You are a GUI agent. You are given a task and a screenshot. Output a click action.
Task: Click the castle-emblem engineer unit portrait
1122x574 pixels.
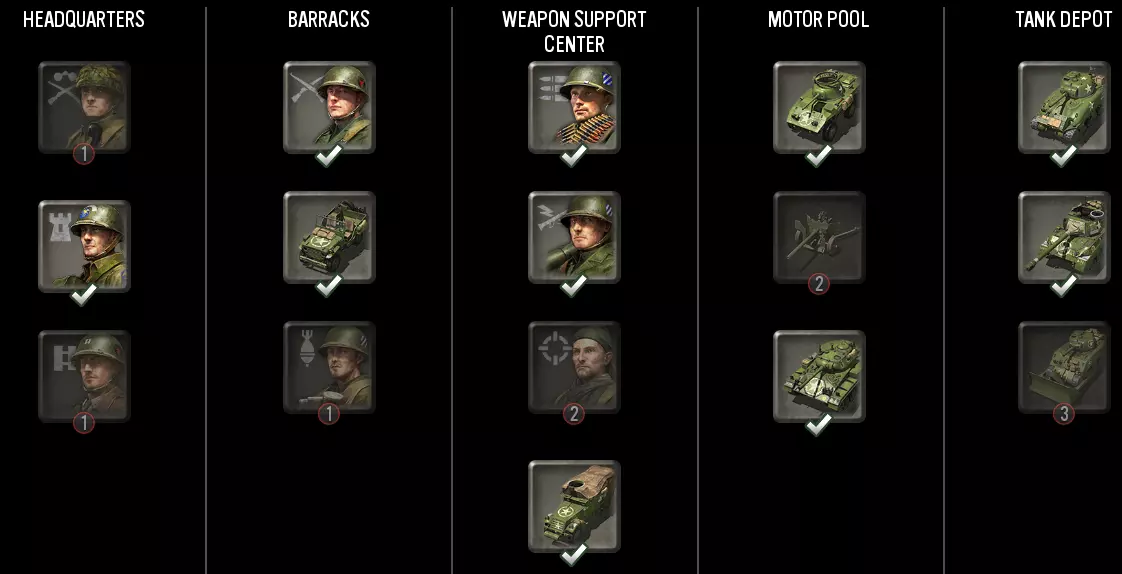click(84, 245)
